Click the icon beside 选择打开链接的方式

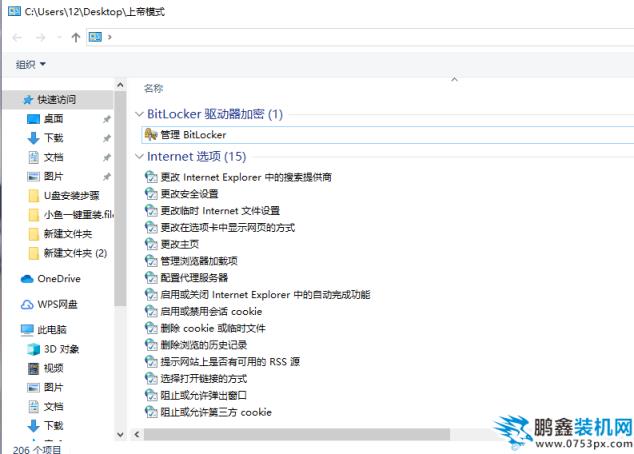coord(151,379)
